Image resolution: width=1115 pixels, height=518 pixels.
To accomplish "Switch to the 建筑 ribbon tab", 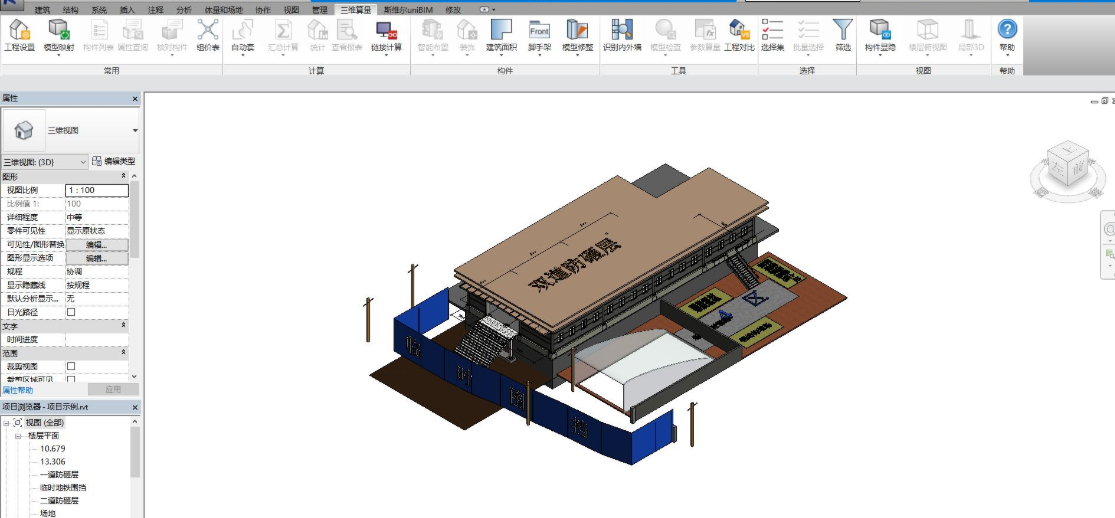I will point(42,10).
